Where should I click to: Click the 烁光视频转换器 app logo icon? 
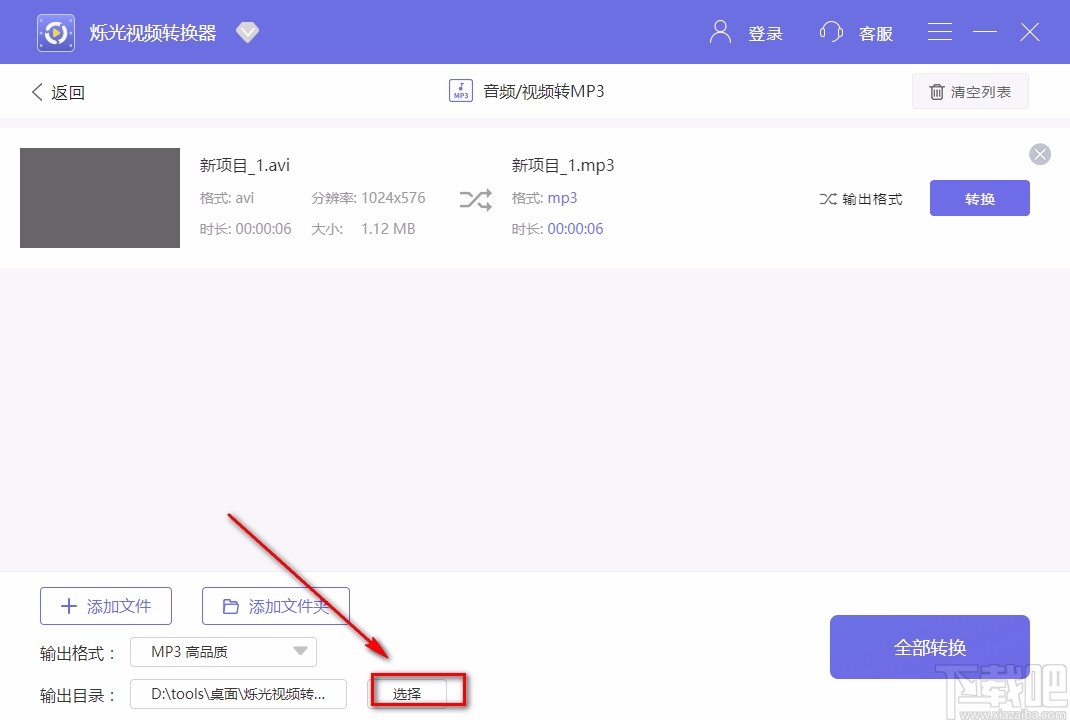coord(55,31)
